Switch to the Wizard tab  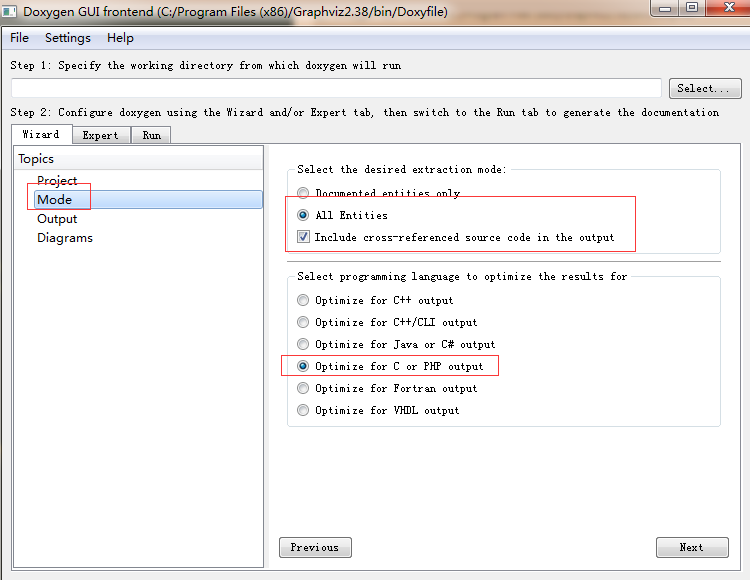coord(42,134)
